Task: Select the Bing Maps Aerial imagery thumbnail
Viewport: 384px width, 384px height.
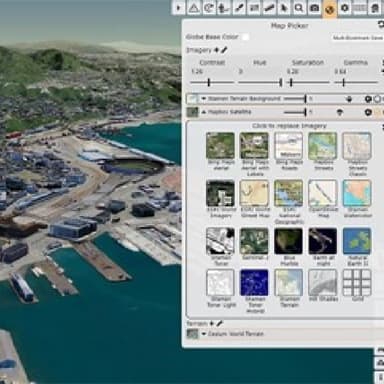Action: (x=220, y=146)
